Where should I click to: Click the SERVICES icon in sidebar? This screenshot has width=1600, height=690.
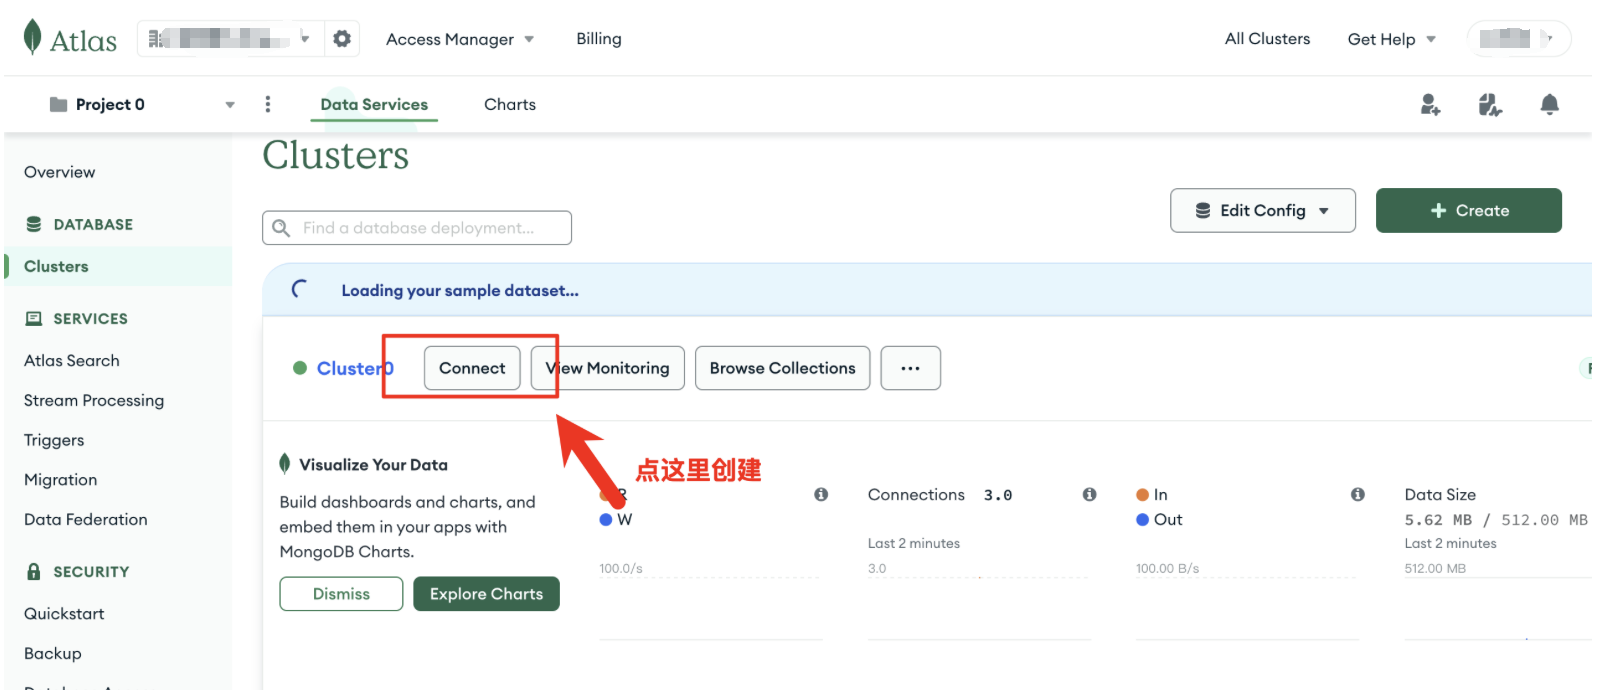coord(34,318)
